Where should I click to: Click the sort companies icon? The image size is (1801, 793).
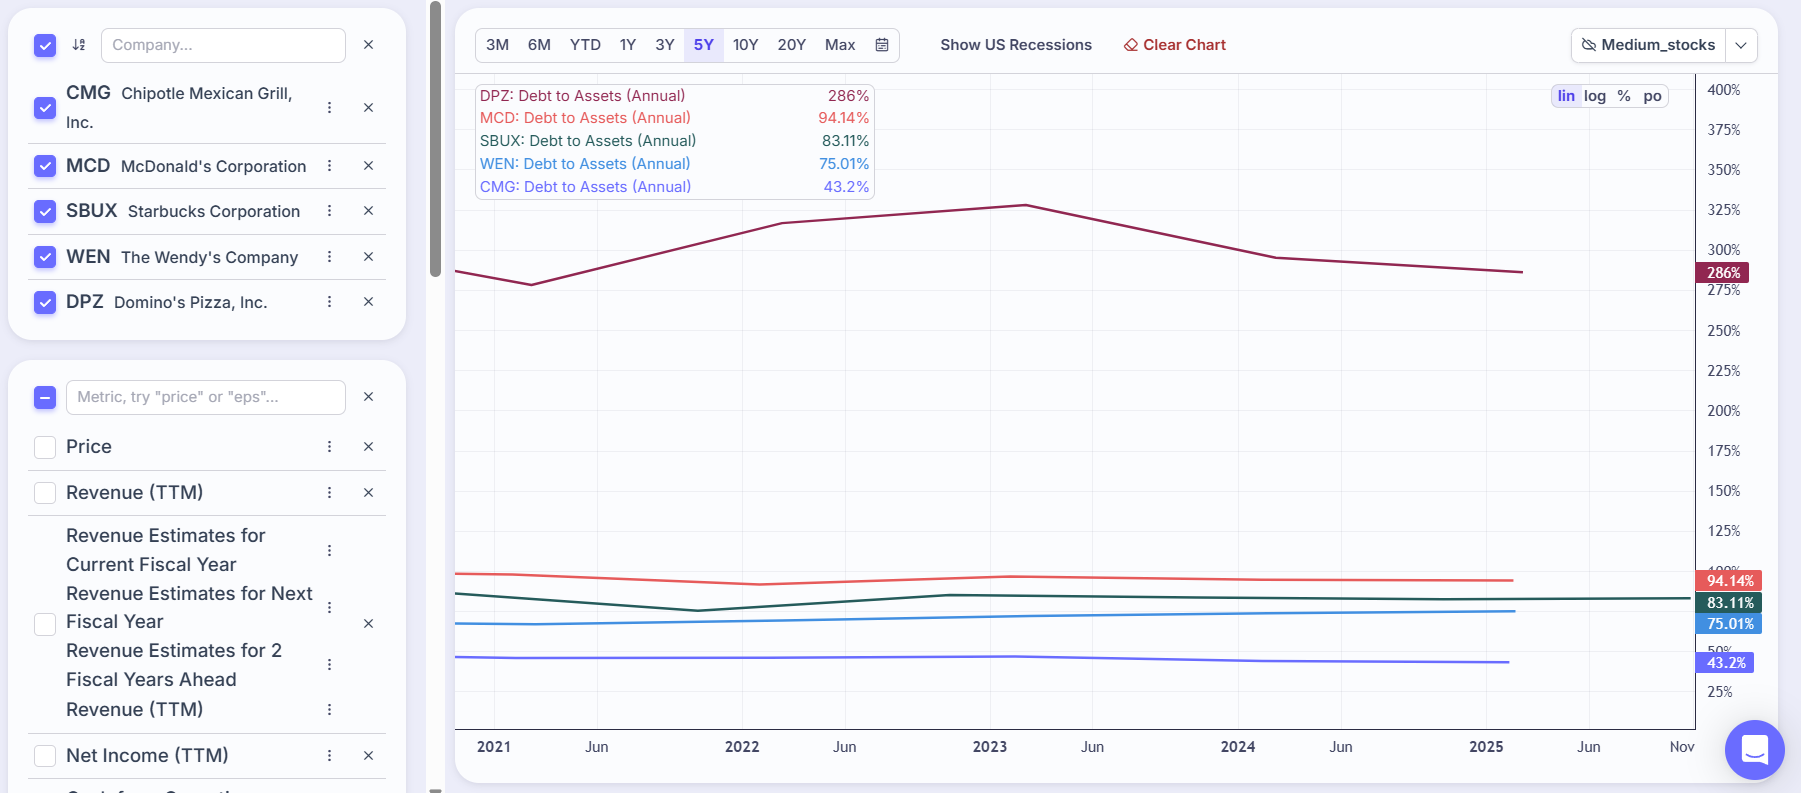point(79,45)
